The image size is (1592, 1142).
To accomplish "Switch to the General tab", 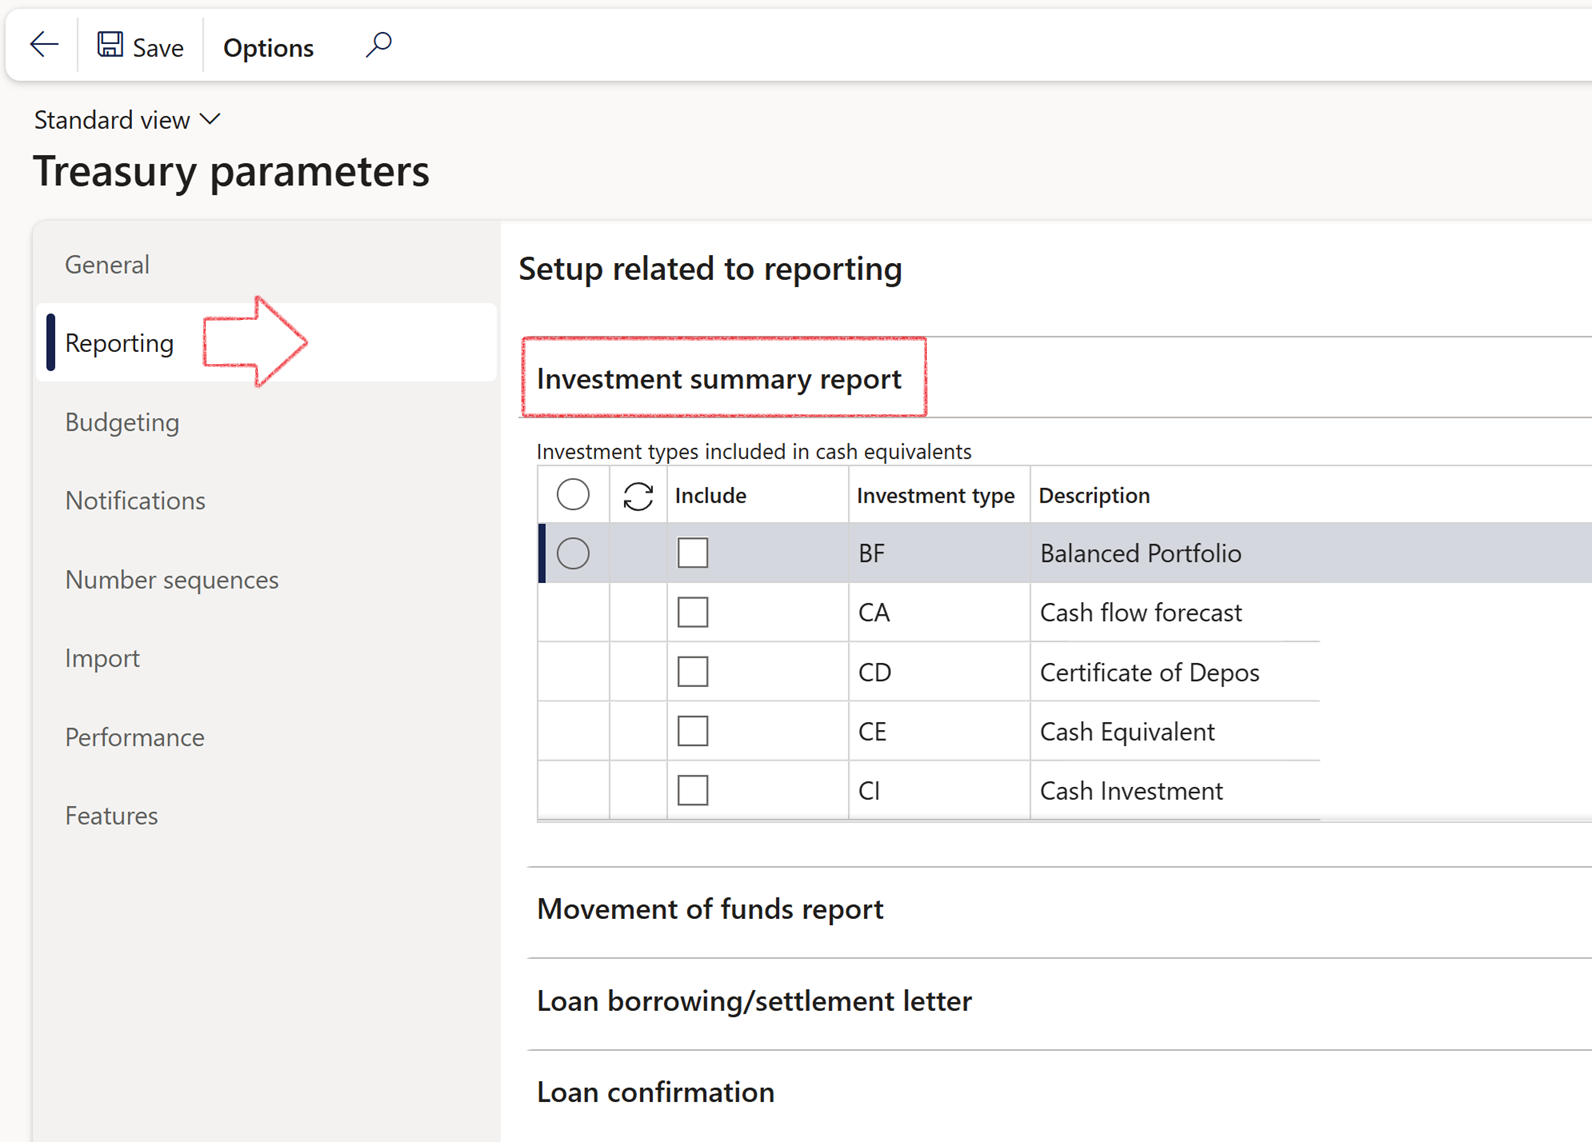I will pyautogui.click(x=107, y=265).
